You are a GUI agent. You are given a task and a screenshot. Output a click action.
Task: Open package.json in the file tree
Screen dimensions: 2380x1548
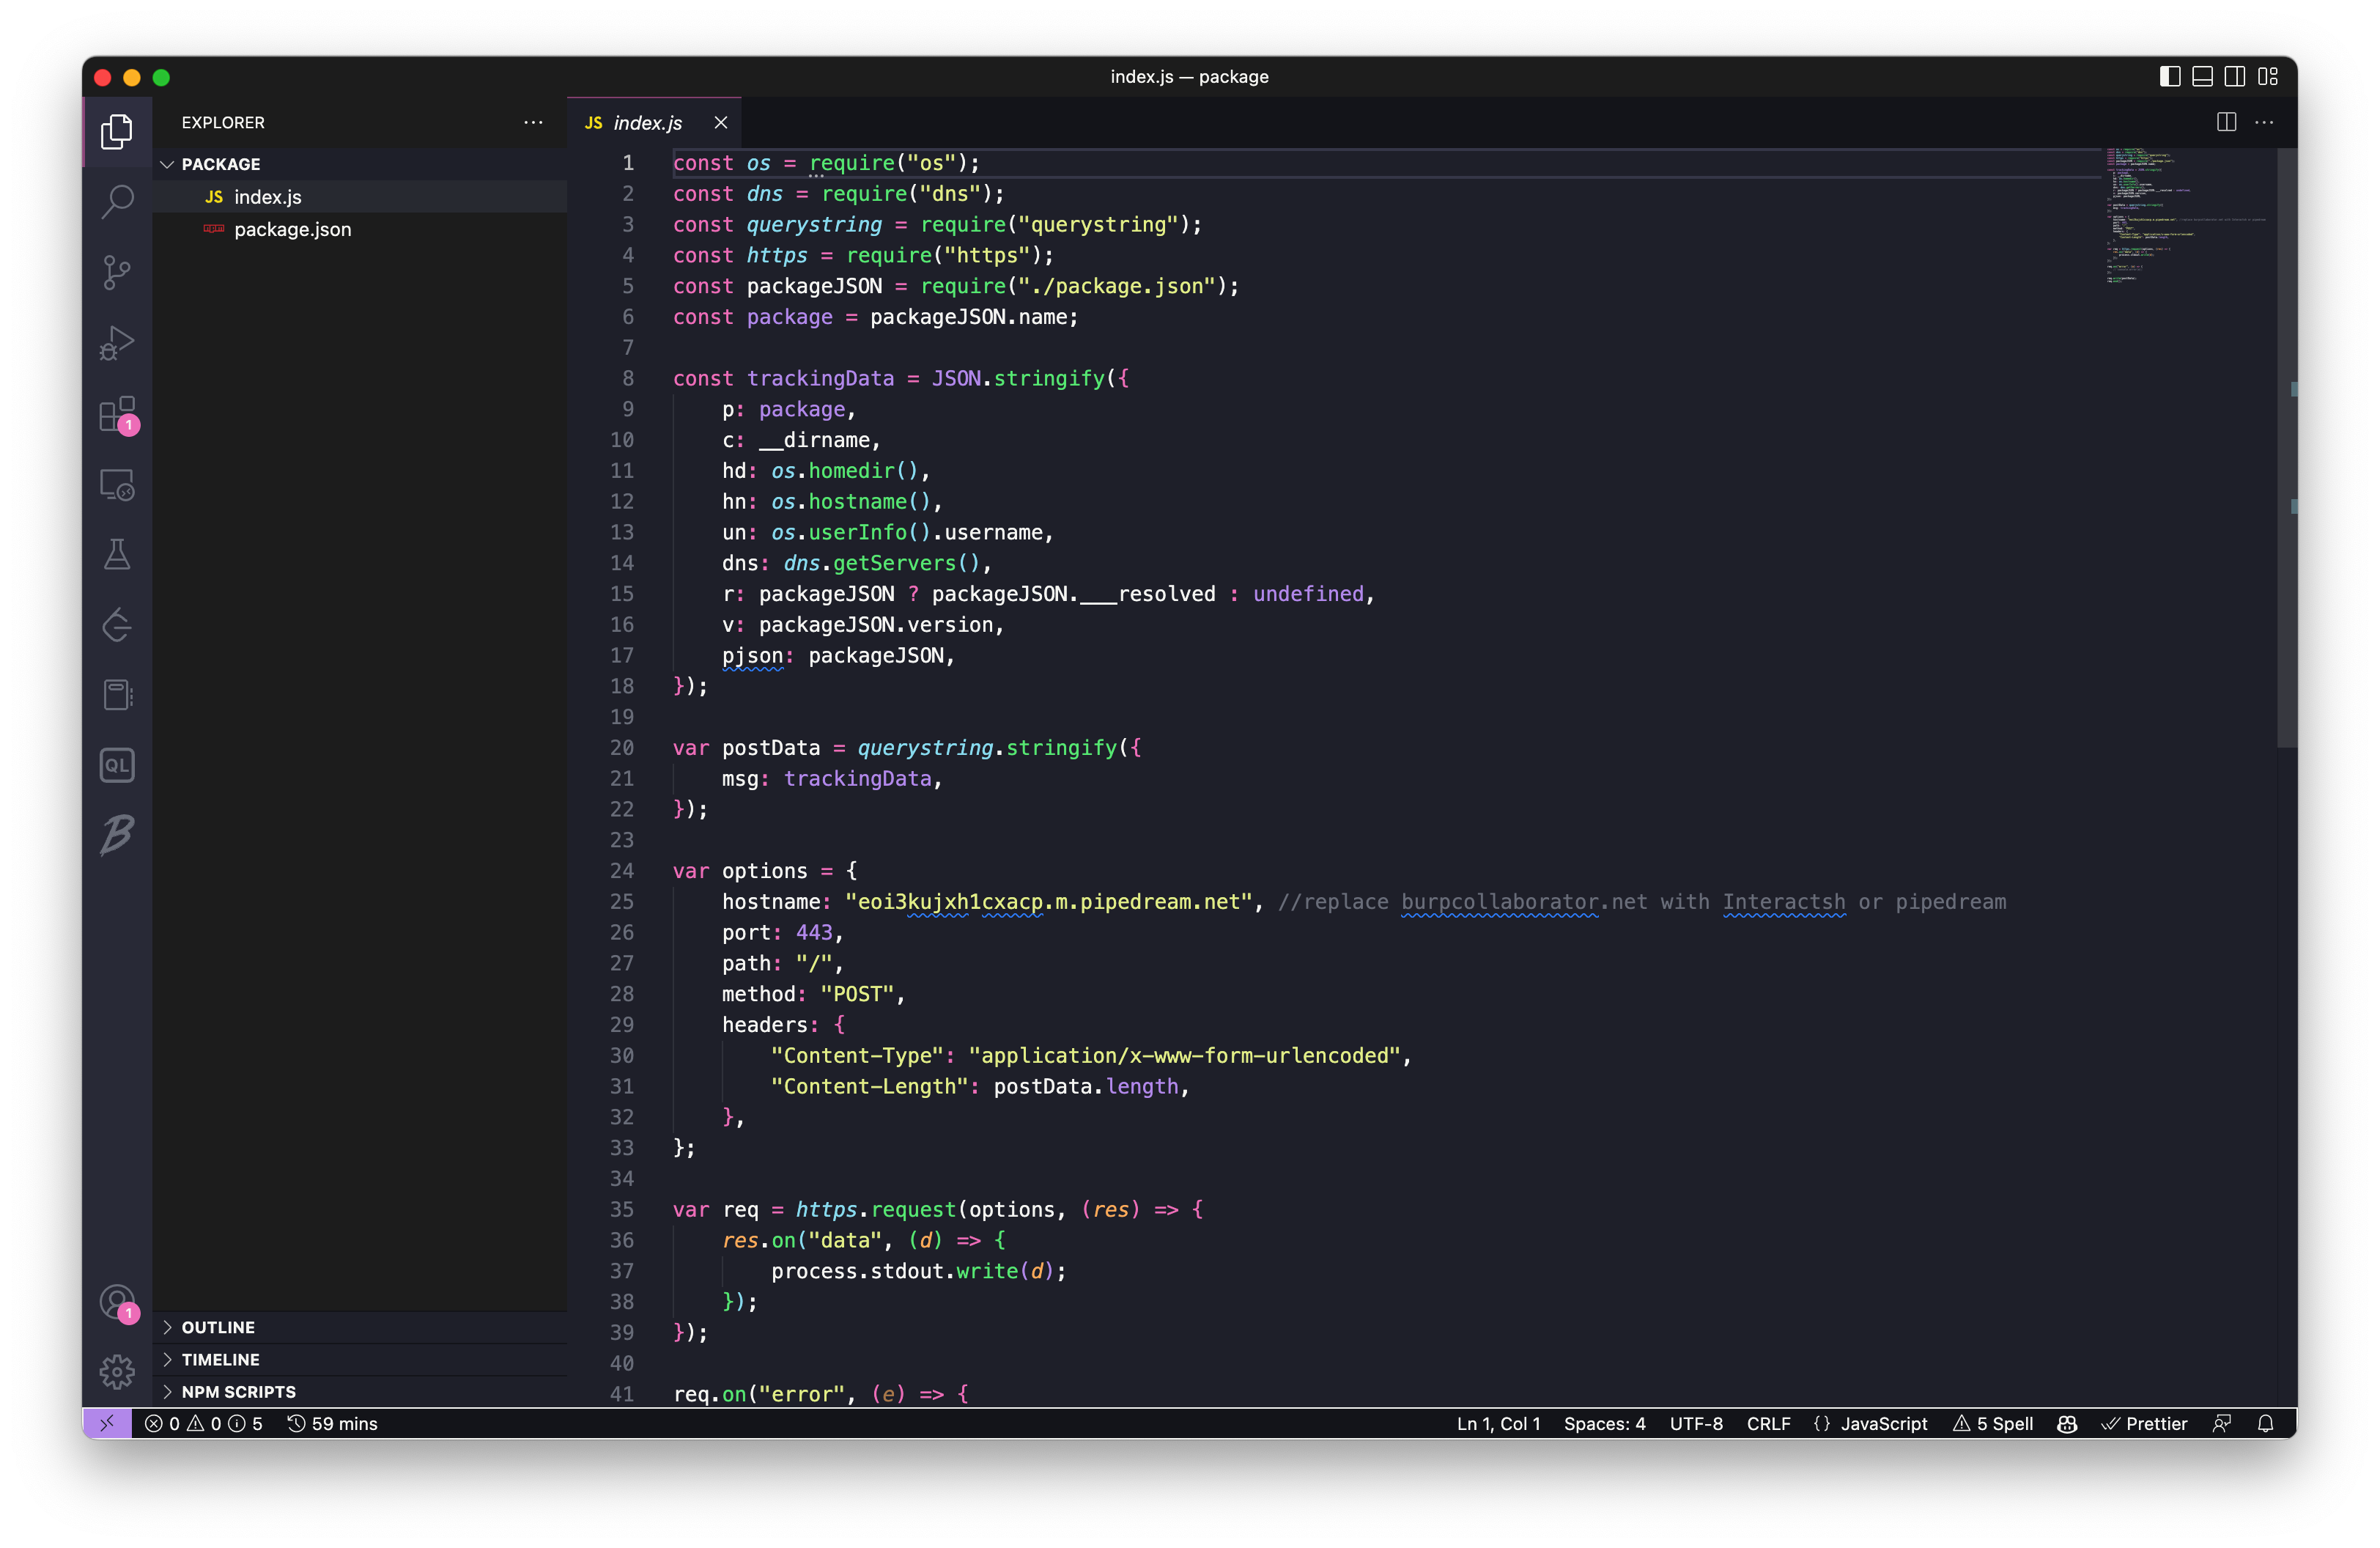coord(360,229)
